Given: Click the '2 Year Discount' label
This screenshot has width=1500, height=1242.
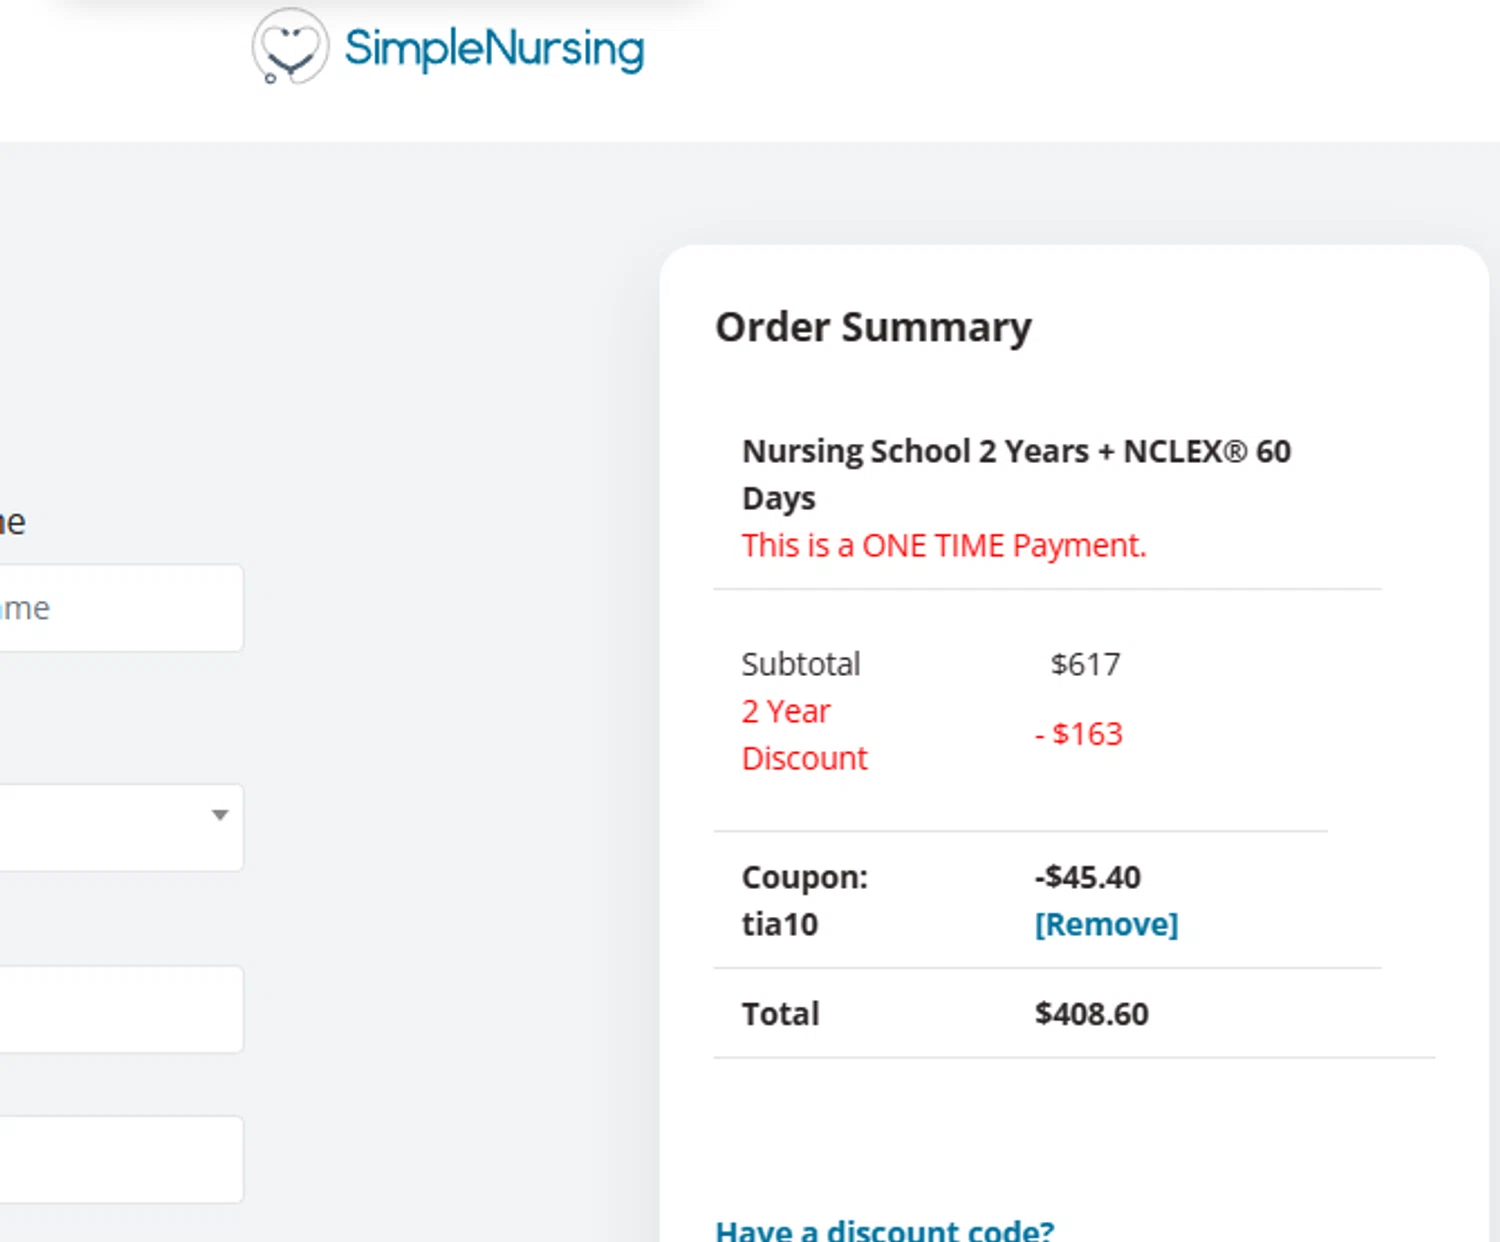Looking at the screenshot, I should (x=805, y=734).
